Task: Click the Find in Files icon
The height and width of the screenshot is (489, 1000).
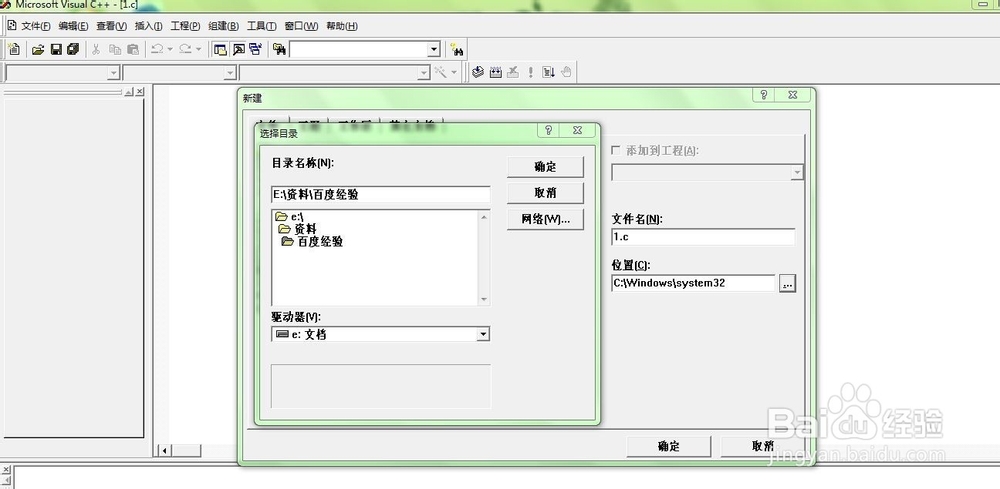Action: (279, 49)
